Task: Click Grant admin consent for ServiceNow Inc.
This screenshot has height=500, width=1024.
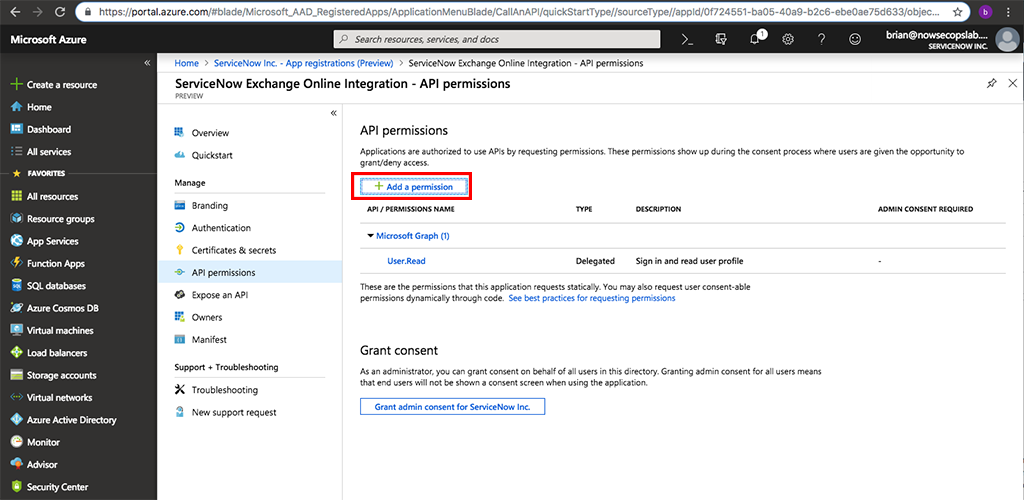Action: (x=452, y=407)
